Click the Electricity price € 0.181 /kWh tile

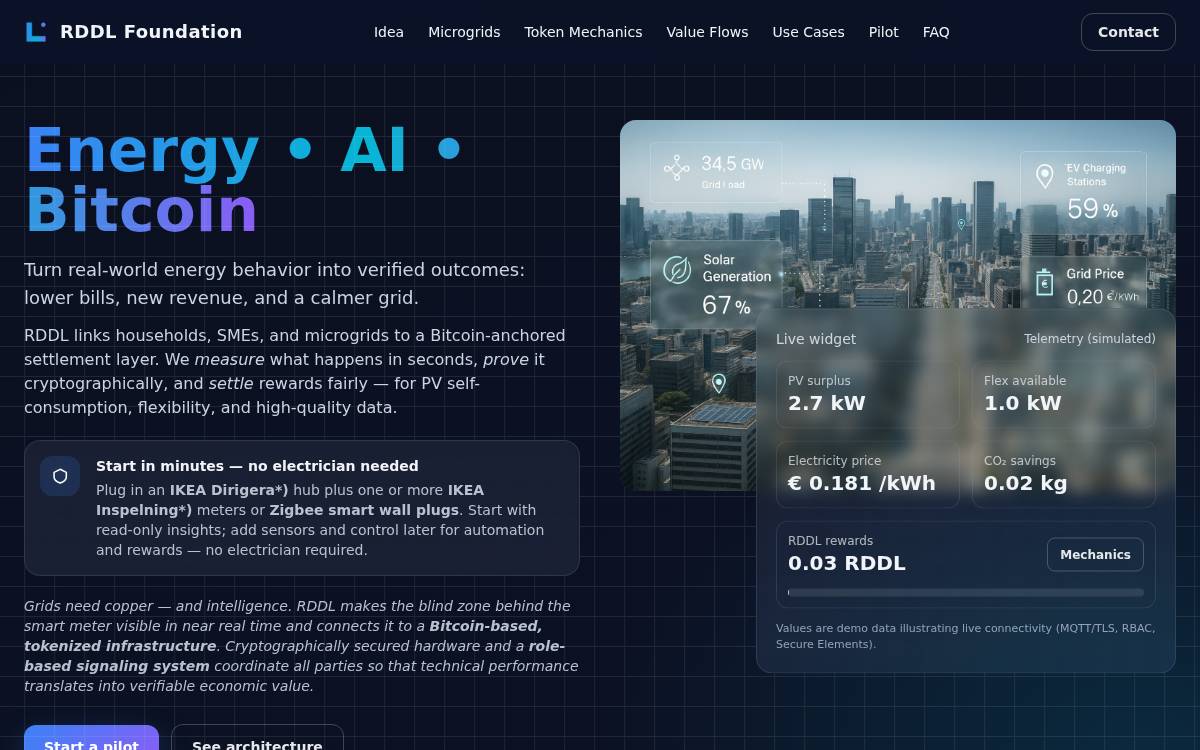pos(868,475)
